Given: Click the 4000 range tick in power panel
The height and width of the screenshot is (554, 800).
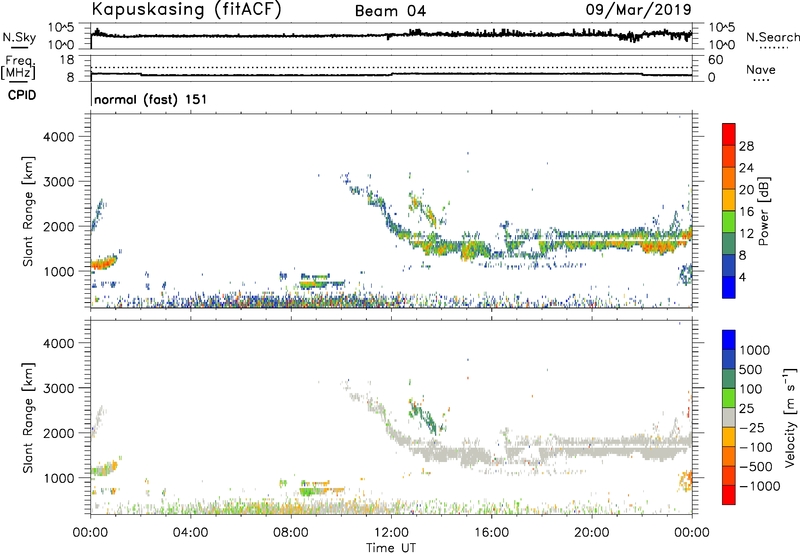Looking at the screenshot, I should pos(59,137).
